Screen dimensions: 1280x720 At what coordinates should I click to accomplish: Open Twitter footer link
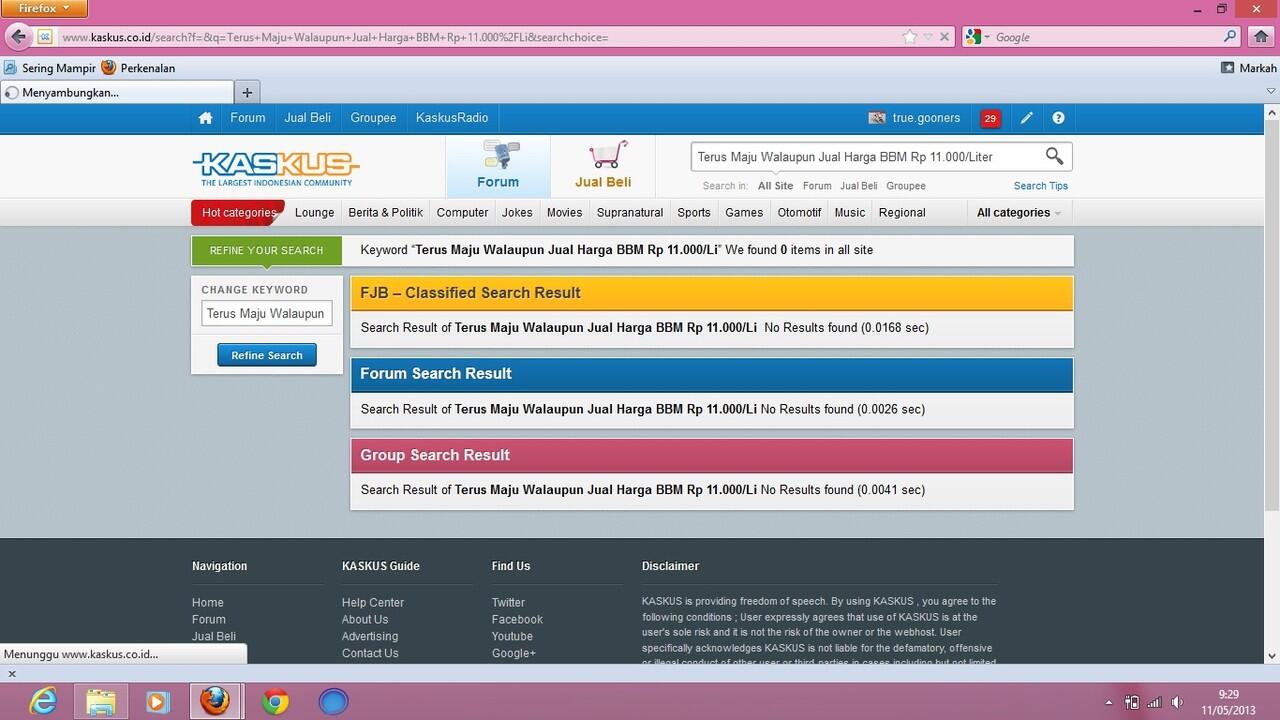click(508, 603)
